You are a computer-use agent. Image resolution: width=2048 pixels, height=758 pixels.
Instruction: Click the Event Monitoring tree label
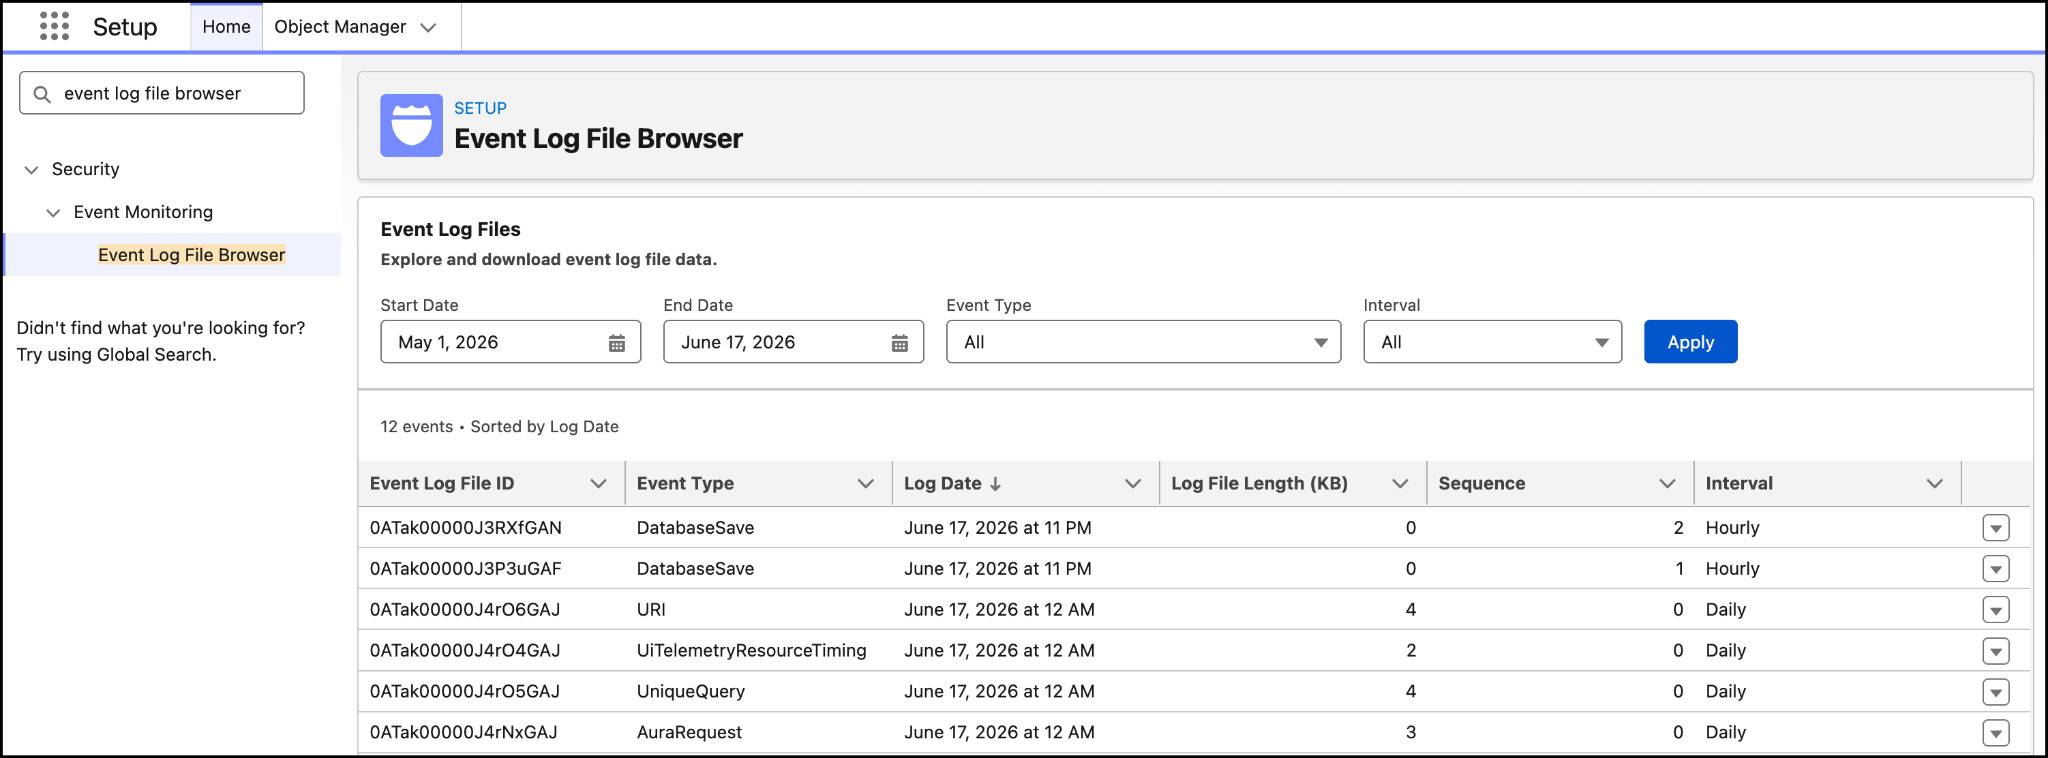143,213
